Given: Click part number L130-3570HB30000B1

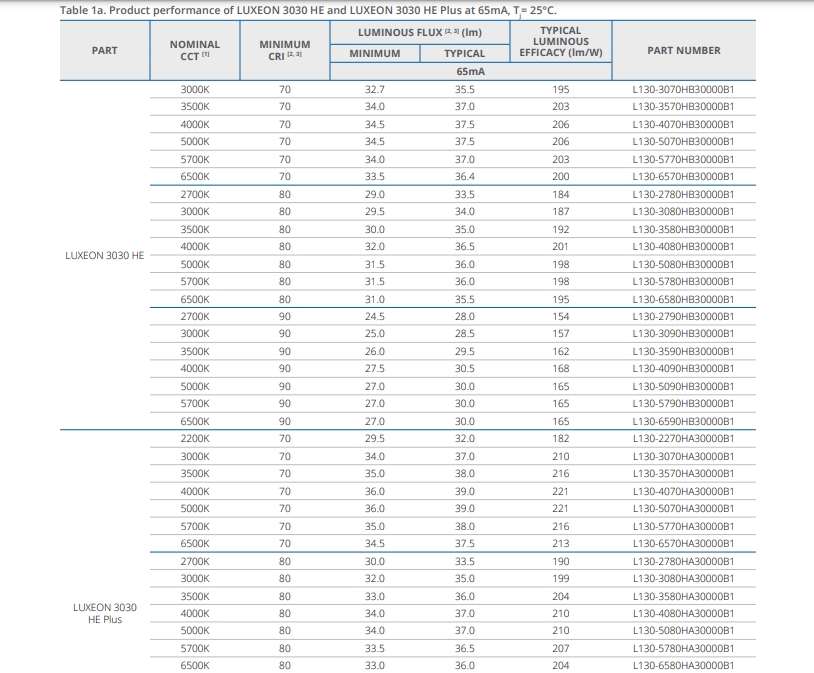Looking at the screenshot, I should point(683,106).
